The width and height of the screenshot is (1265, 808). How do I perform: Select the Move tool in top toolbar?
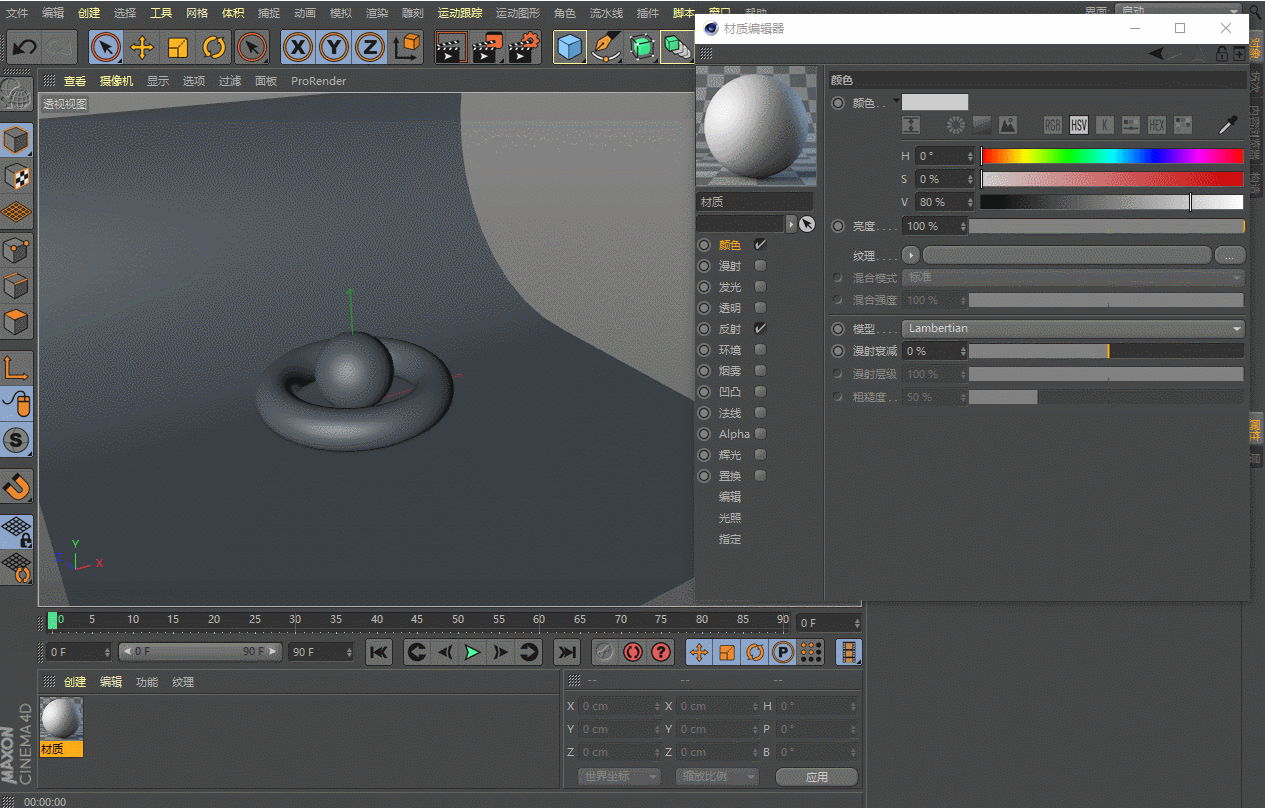point(142,47)
